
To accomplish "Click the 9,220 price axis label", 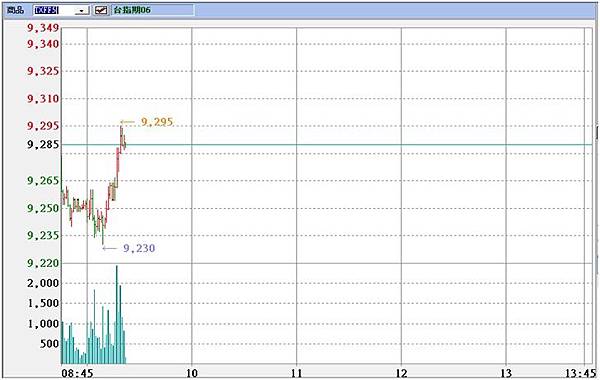I will [43, 263].
